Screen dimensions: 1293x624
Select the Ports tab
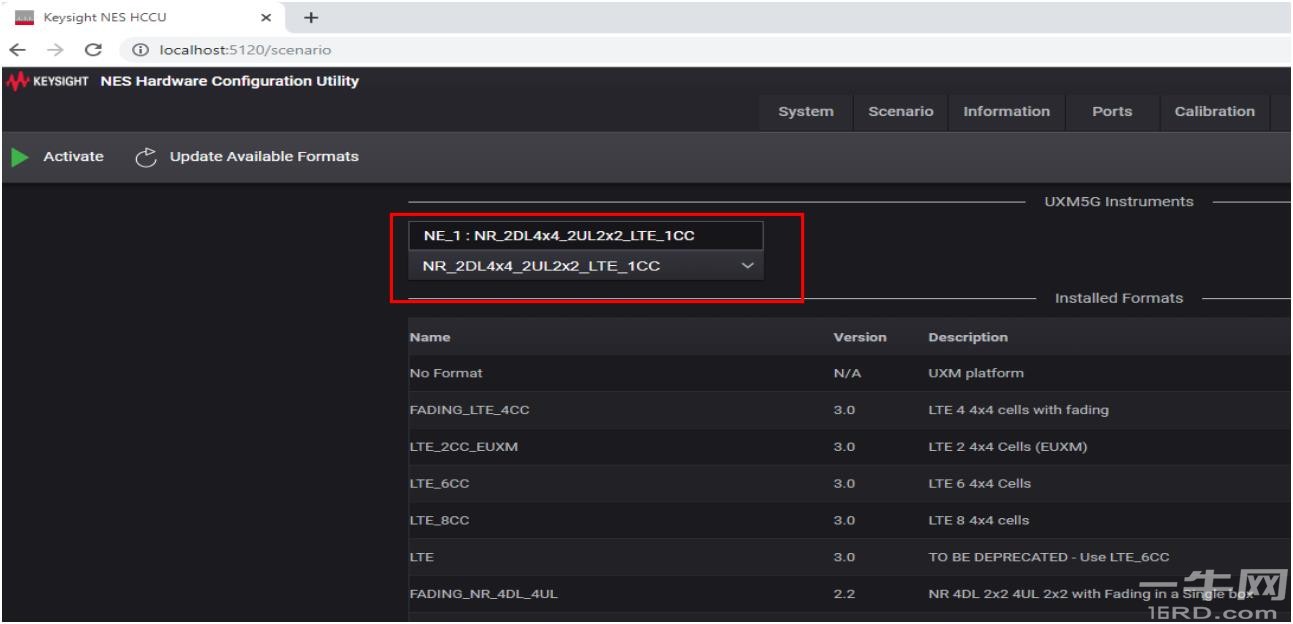pos(1112,112)
